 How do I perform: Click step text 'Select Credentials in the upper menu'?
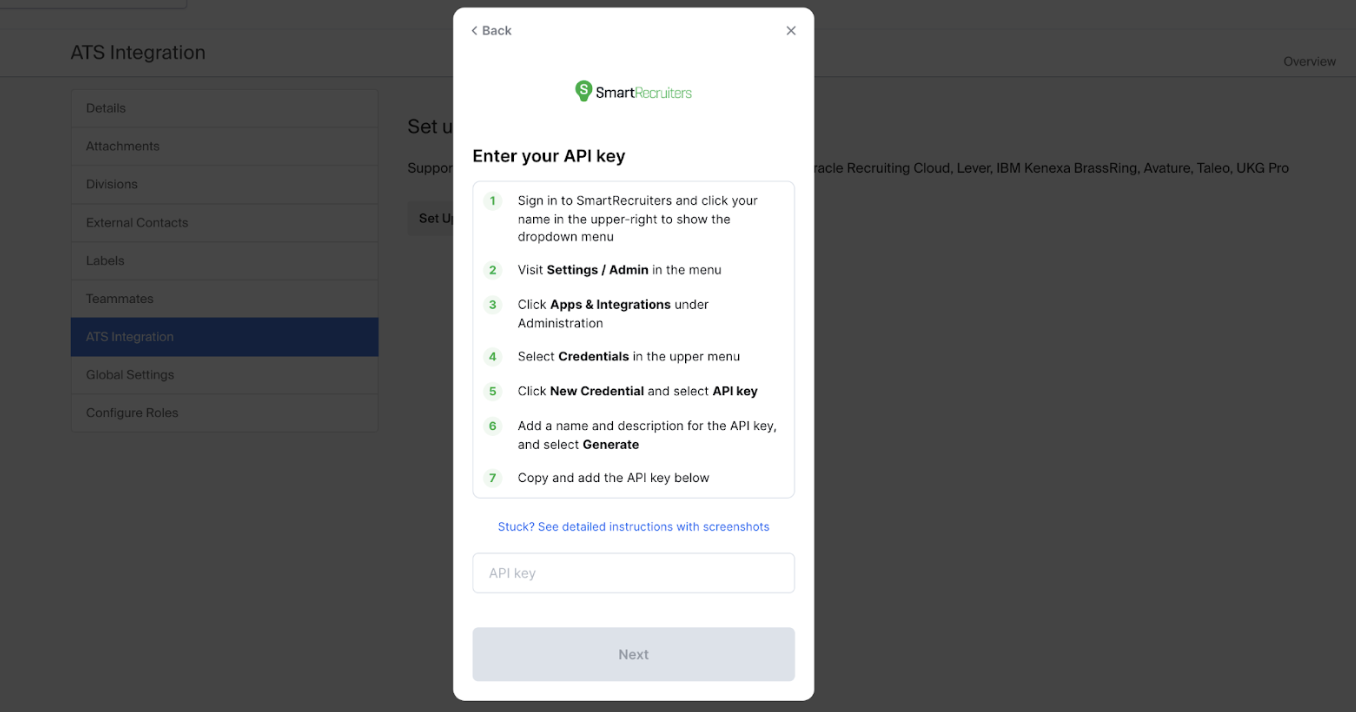(x=629, y=356)
